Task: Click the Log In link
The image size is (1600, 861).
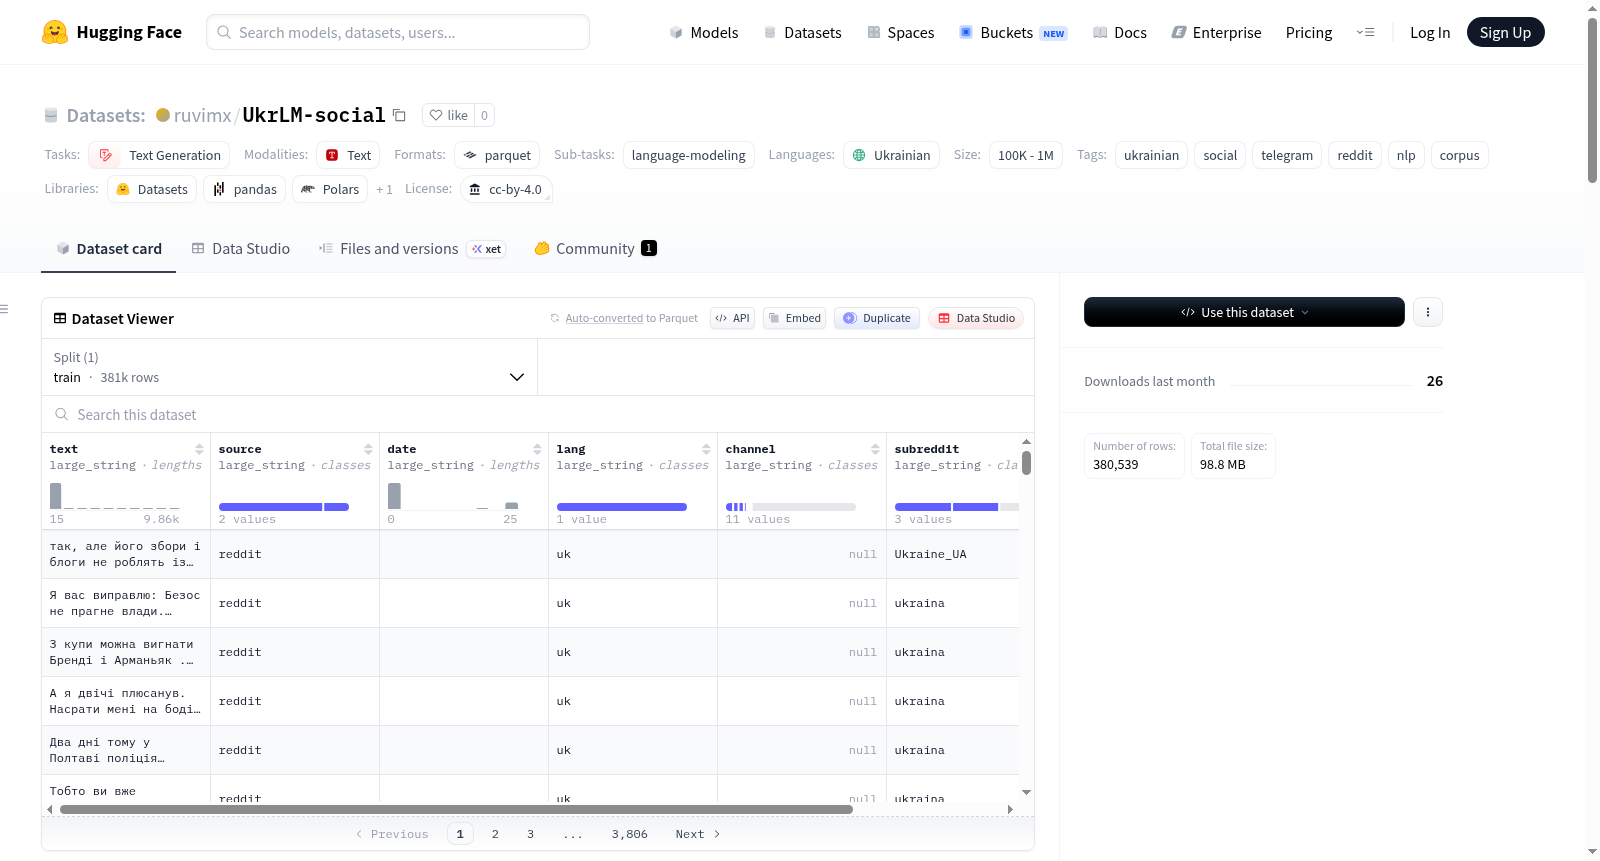Action: (1430, 32)
